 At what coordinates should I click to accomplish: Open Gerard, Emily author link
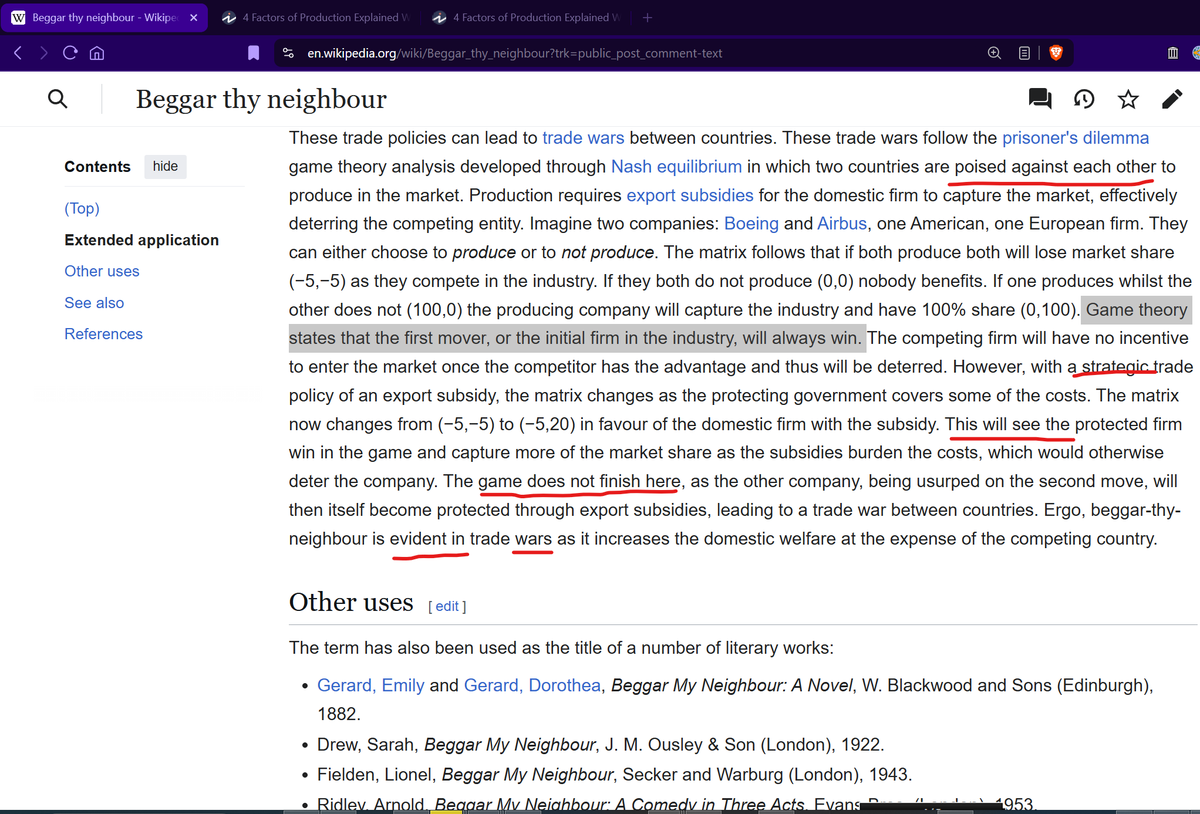[x=371, y=685]
